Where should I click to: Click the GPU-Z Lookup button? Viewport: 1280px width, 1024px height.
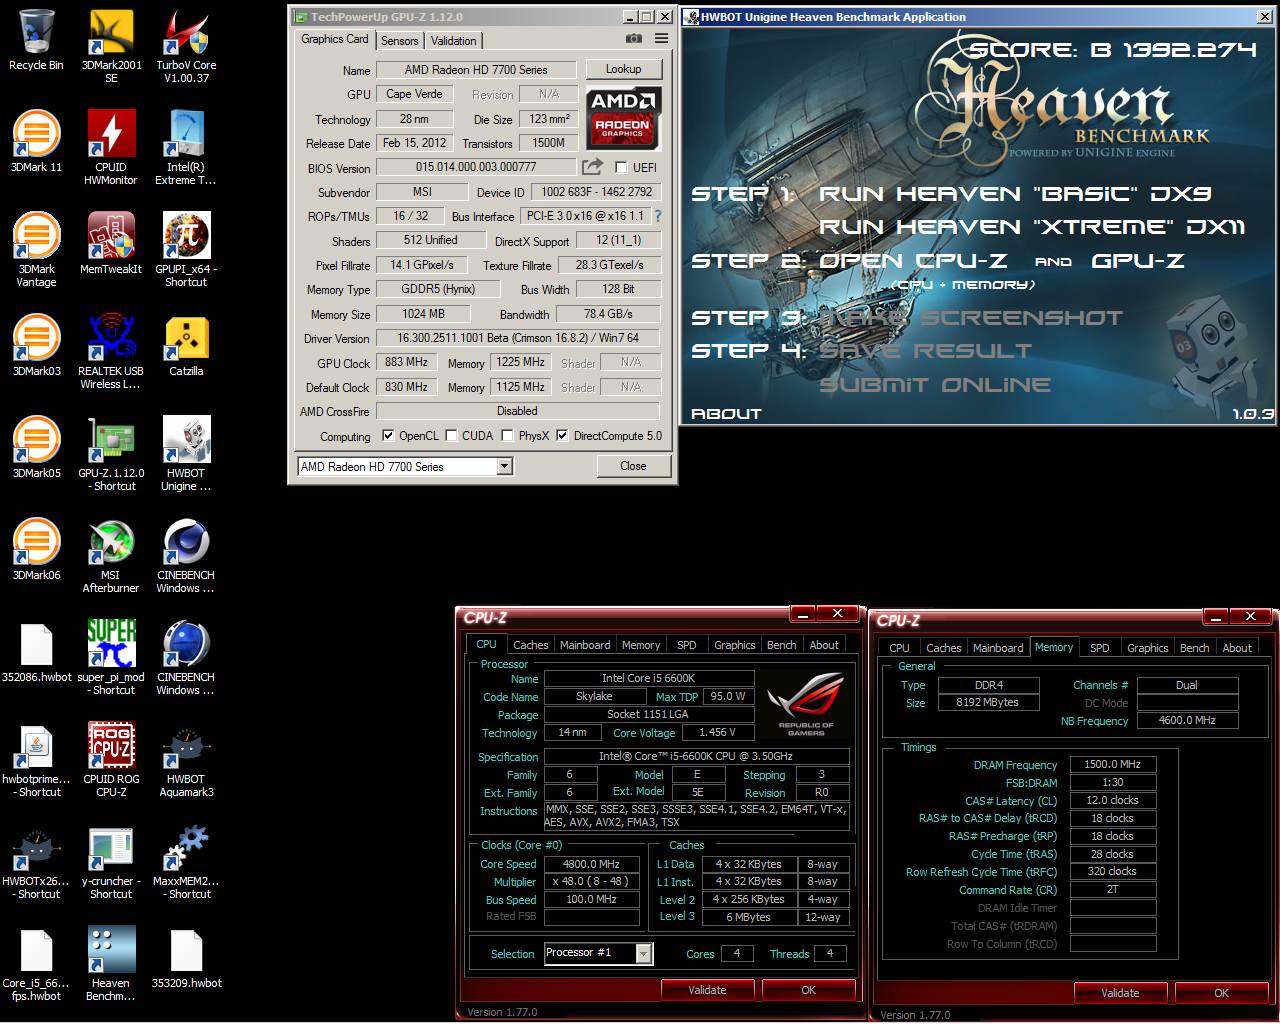point(623,69)
